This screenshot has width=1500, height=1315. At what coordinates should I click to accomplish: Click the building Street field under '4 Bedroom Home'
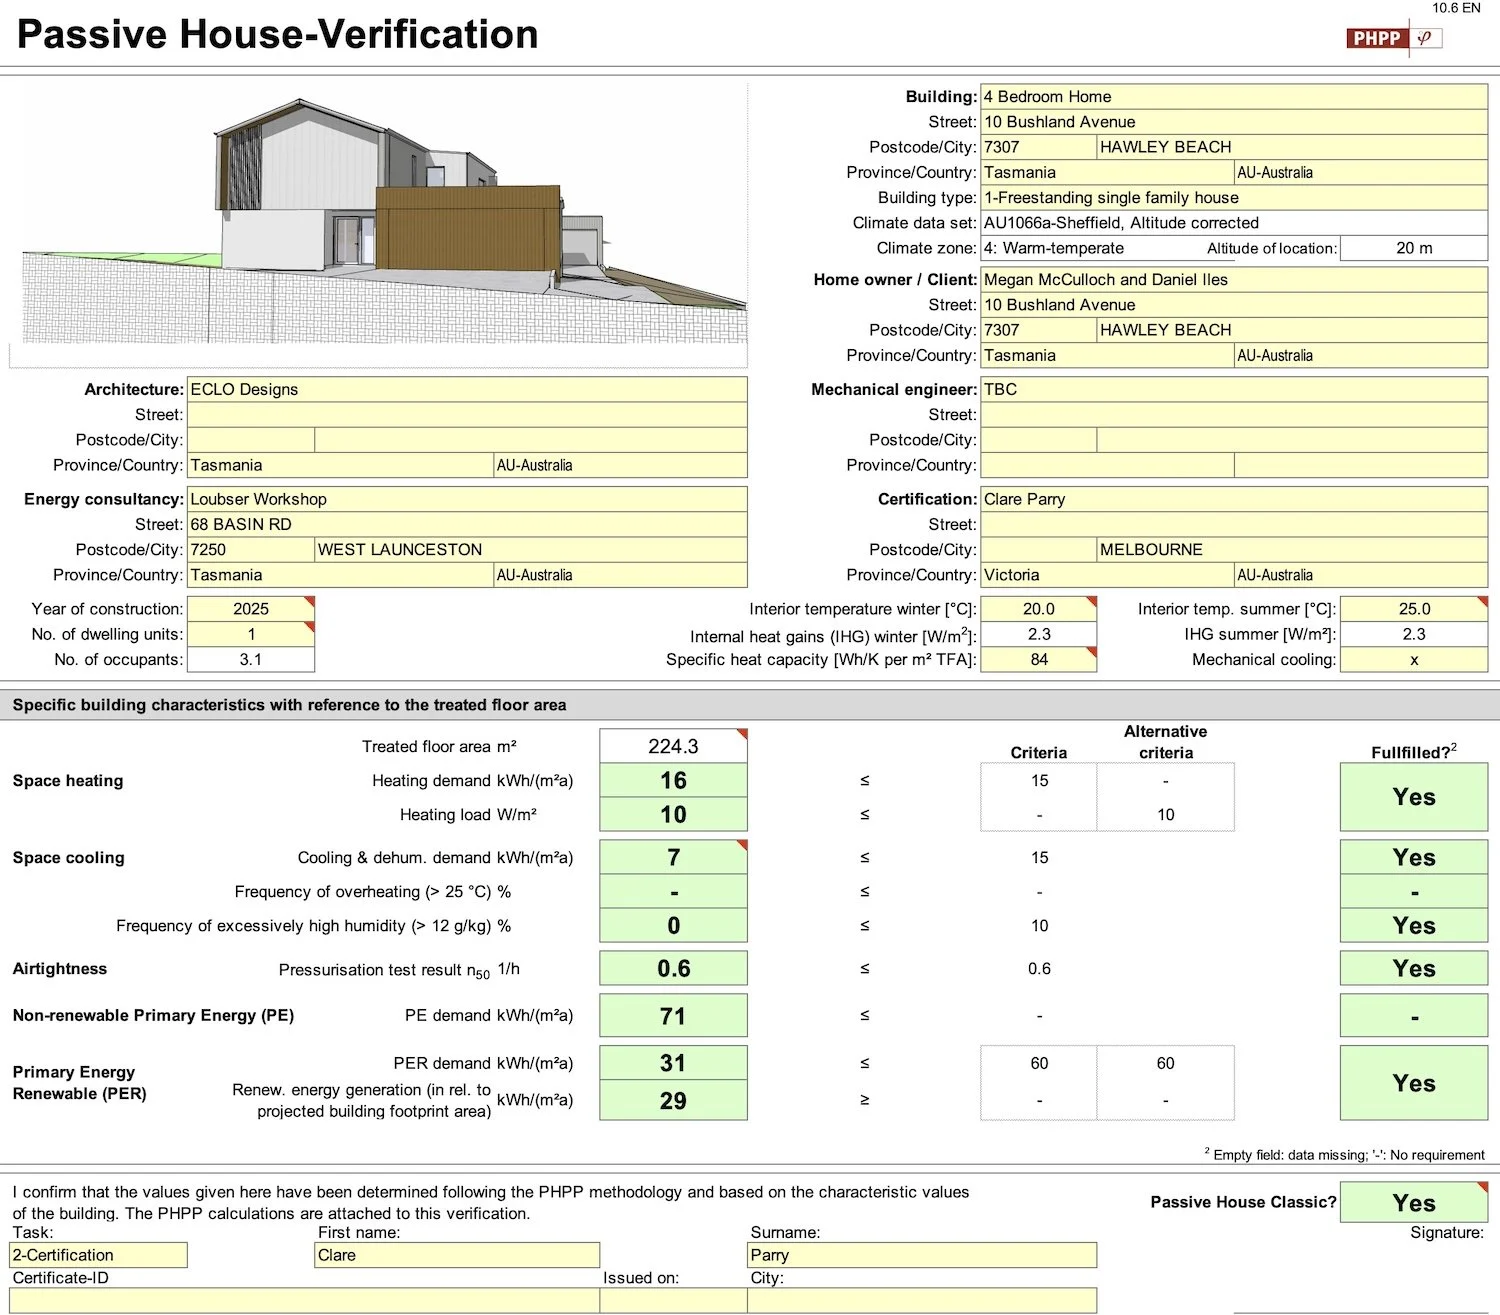[x=1234, y=122]
